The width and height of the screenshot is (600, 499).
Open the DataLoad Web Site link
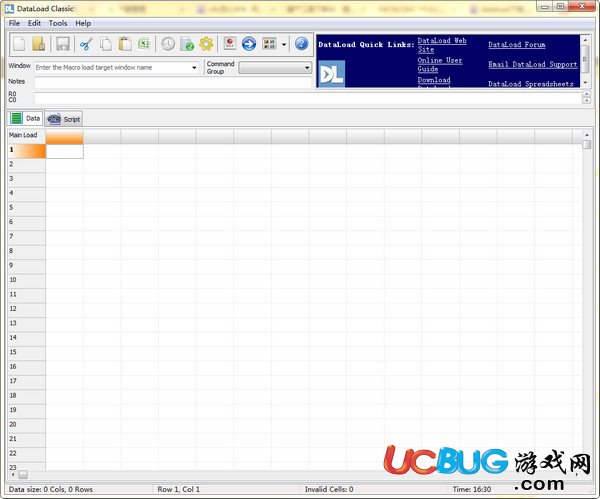(x=442, y=45)
